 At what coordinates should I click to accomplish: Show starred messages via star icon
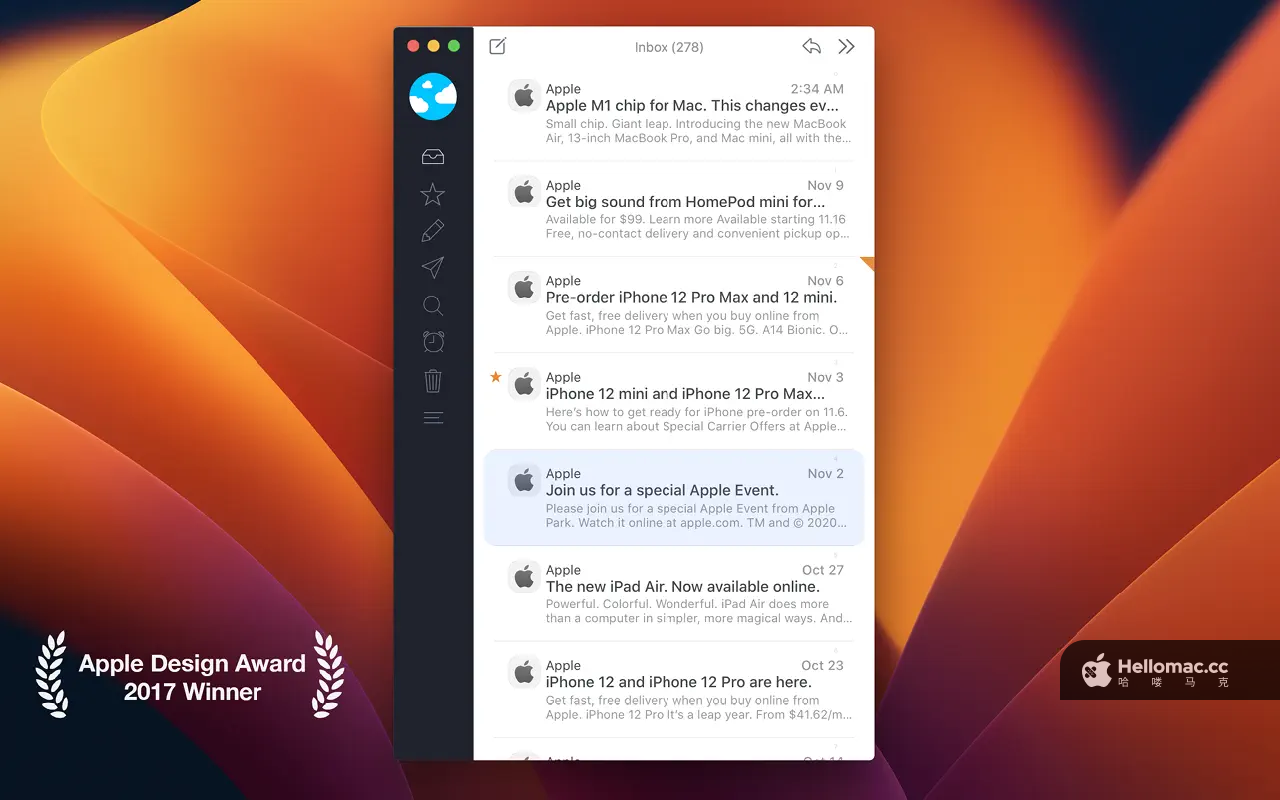coord(433,194)
